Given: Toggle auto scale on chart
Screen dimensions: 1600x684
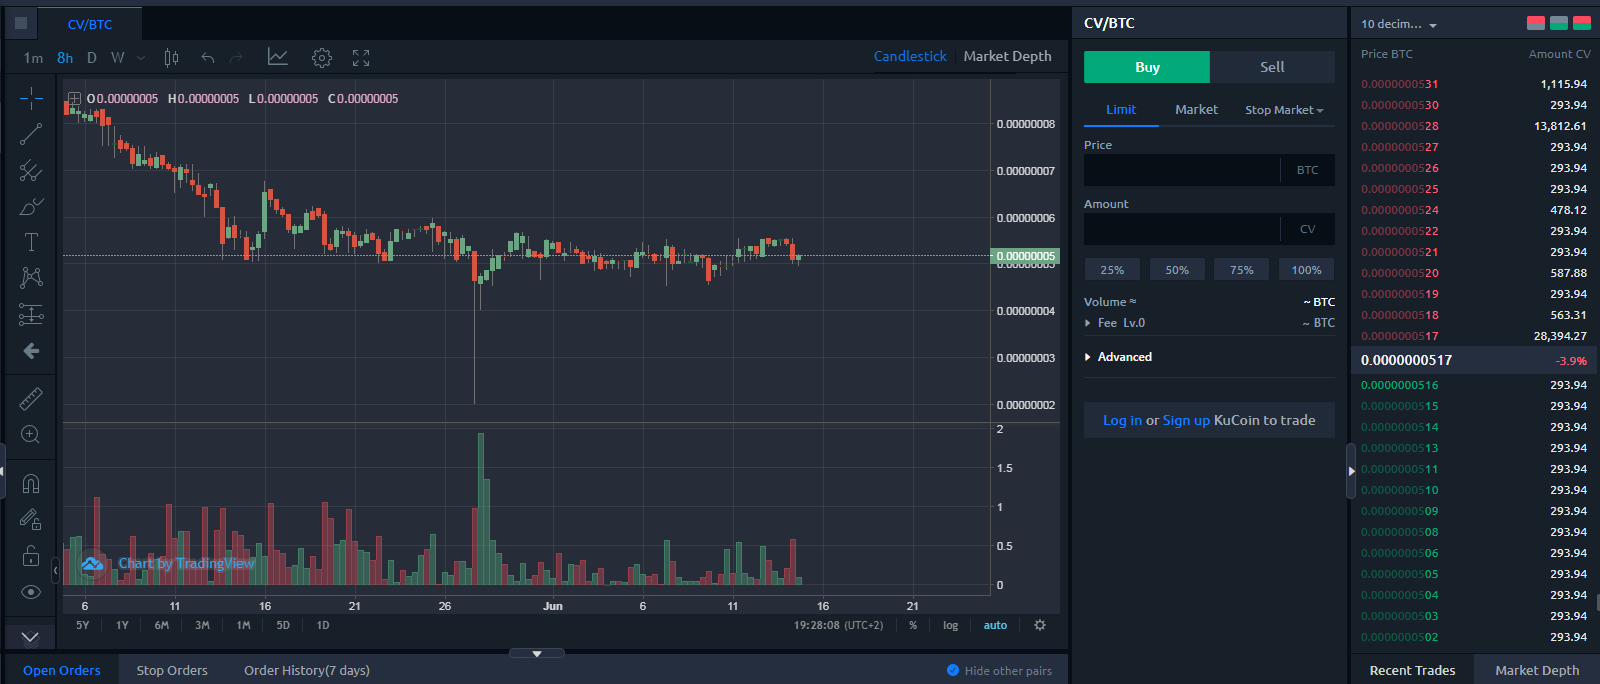Looking at the screenshot, I should (995, 625).
